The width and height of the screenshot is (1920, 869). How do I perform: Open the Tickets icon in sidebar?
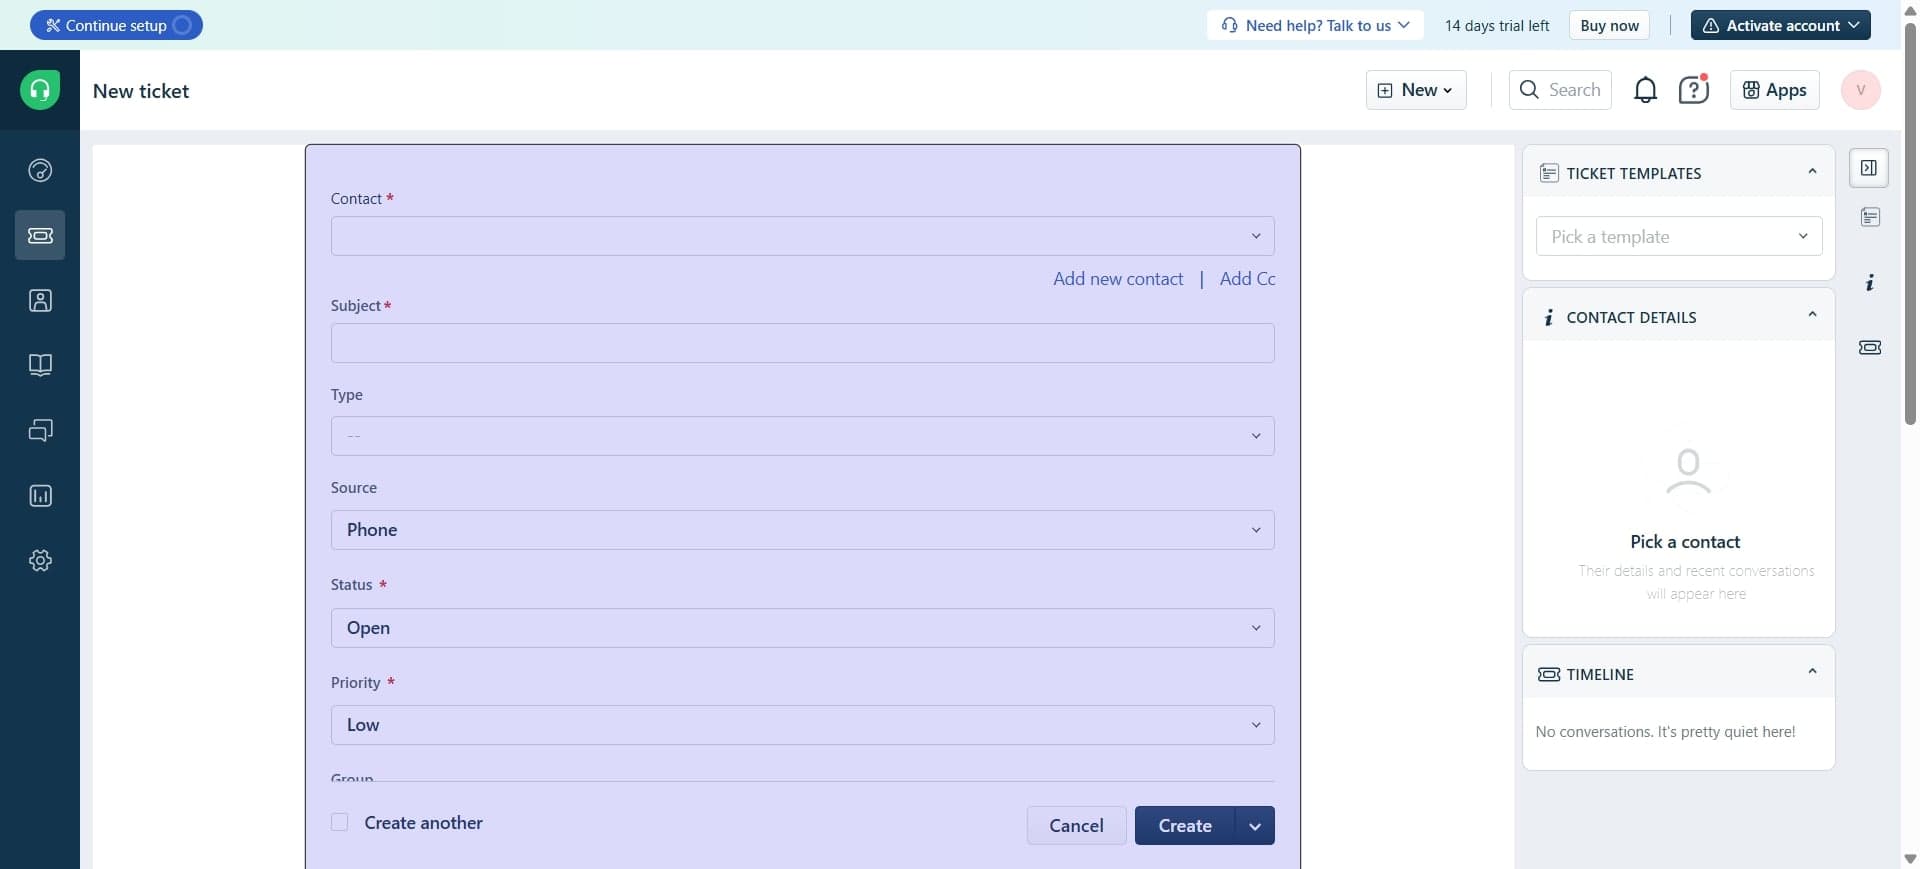tap(40, 235)
